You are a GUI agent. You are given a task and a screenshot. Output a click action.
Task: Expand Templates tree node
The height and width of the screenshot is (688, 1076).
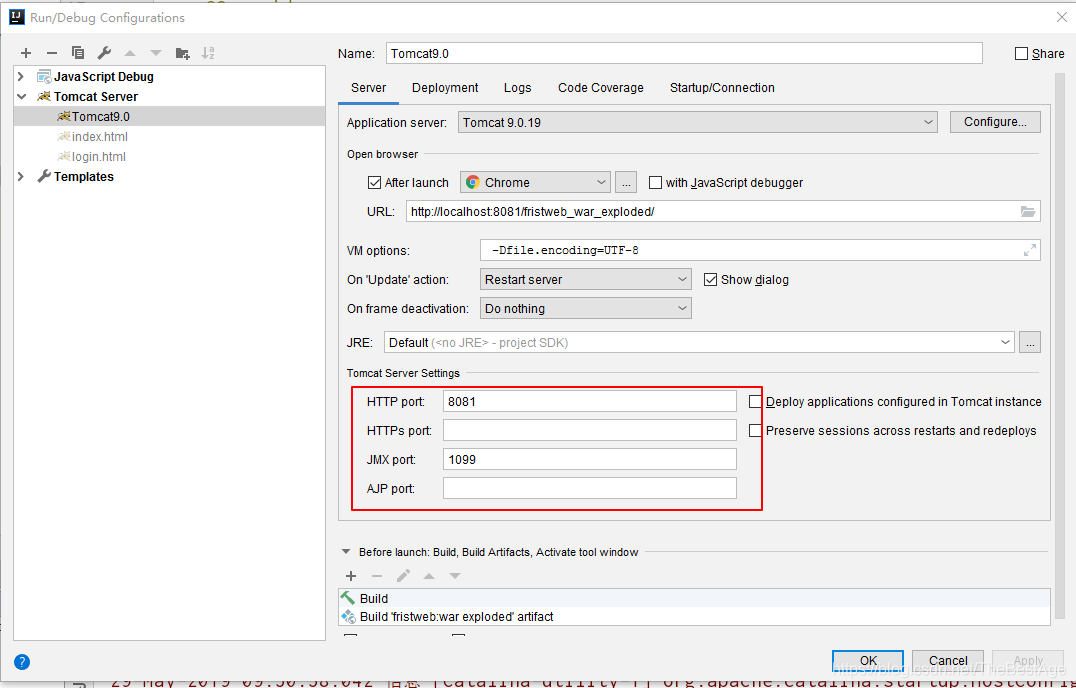tap(21, 176)
